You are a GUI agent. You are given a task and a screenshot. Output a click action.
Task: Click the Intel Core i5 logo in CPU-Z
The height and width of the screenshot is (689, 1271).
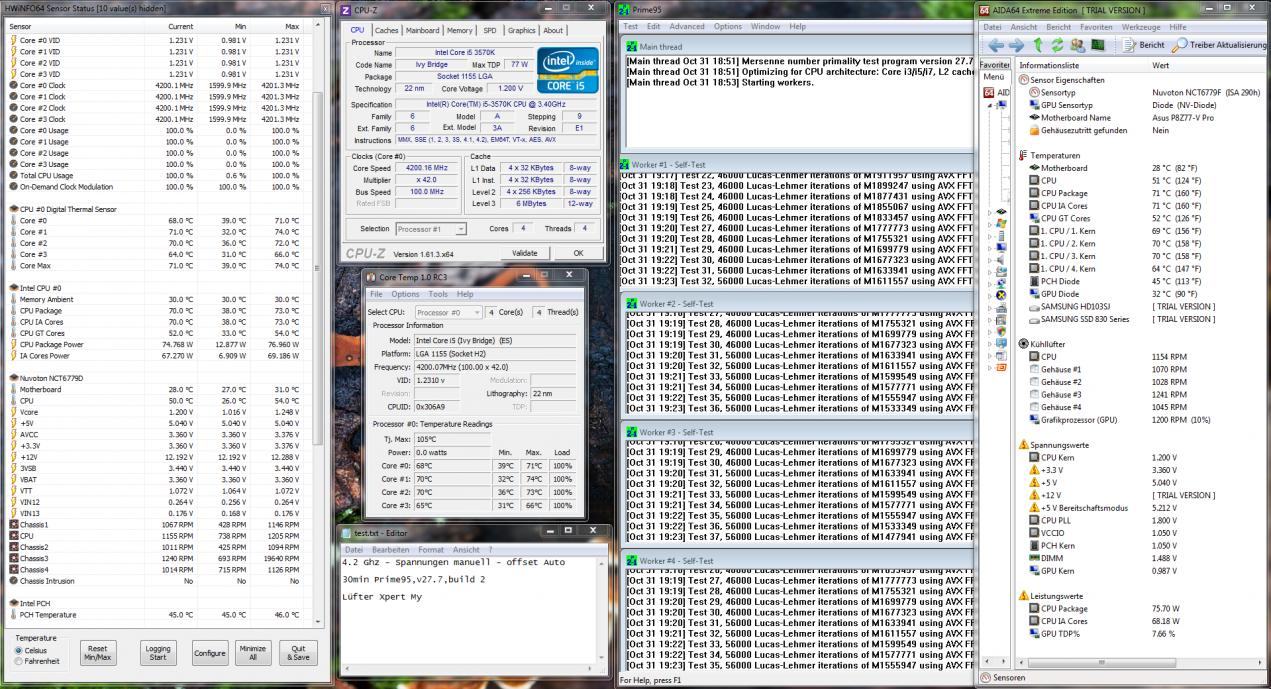tap(567, 70)
